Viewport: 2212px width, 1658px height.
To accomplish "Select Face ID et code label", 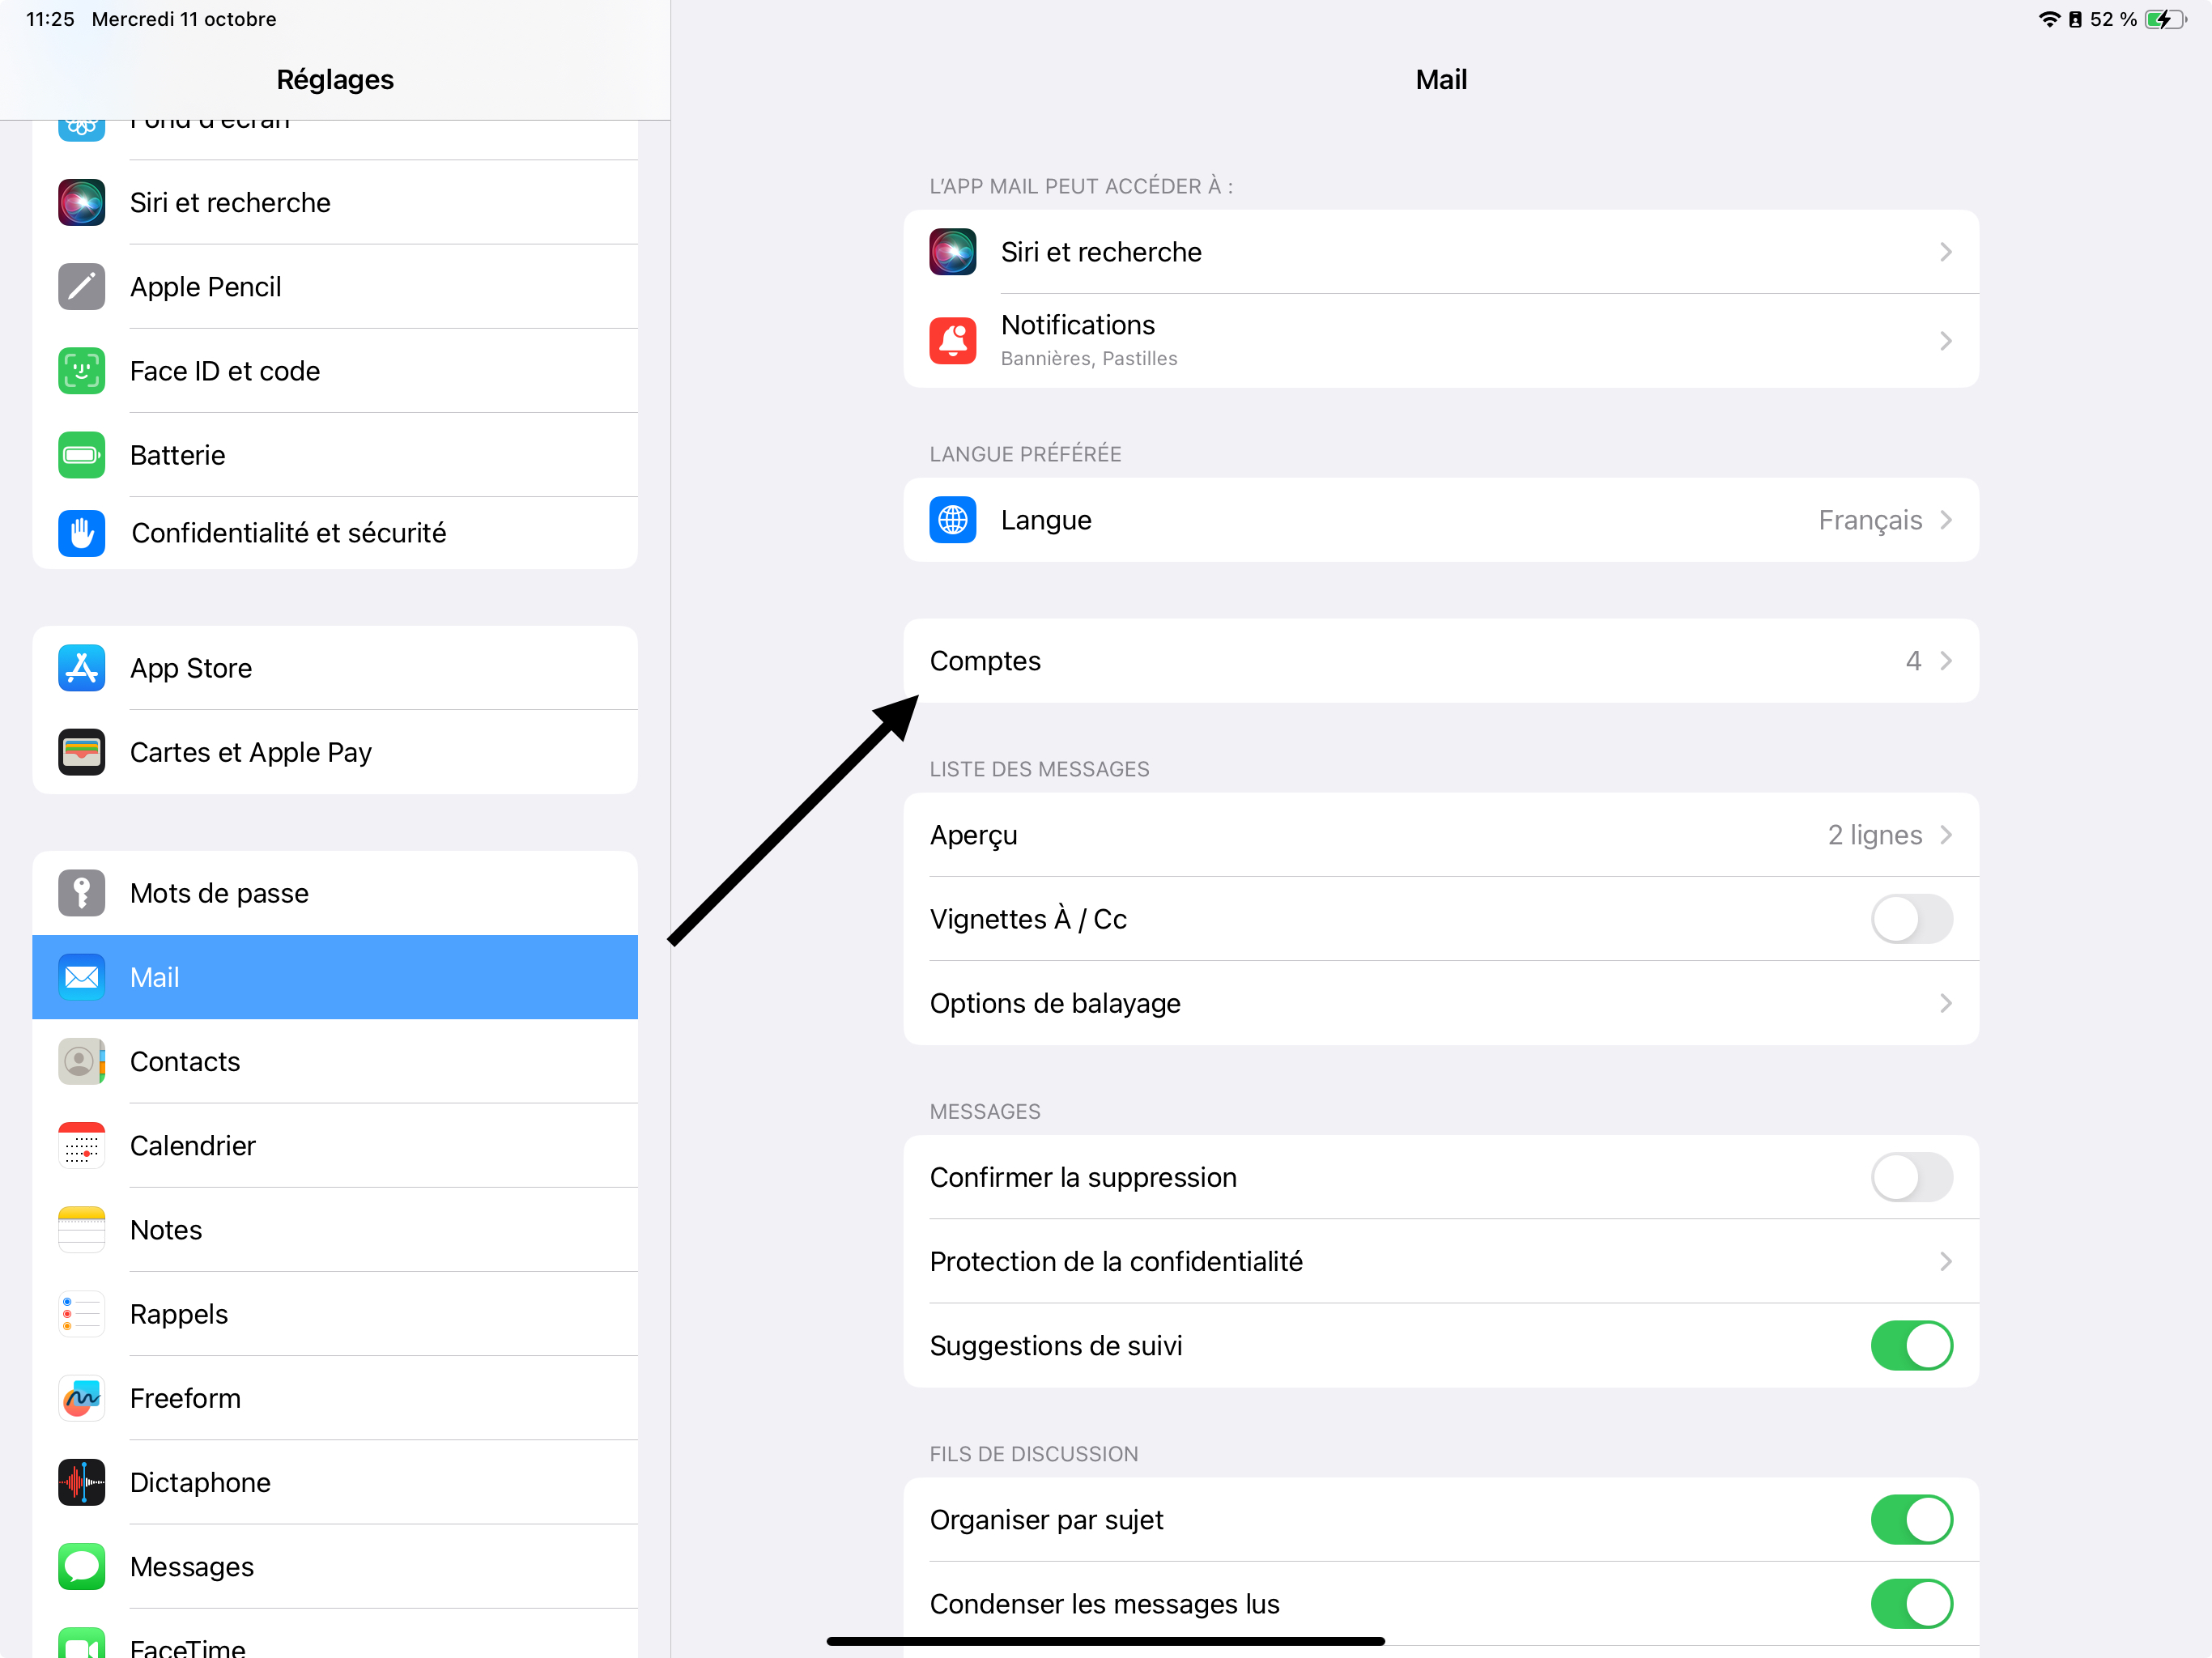I will pos(225,371).
